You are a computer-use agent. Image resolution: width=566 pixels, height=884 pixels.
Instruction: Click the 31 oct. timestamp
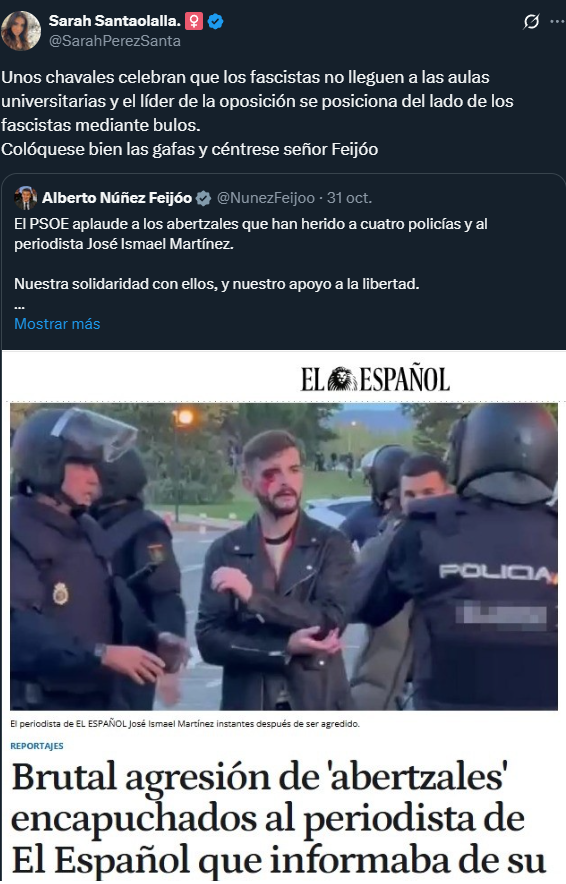pos(350,198)
